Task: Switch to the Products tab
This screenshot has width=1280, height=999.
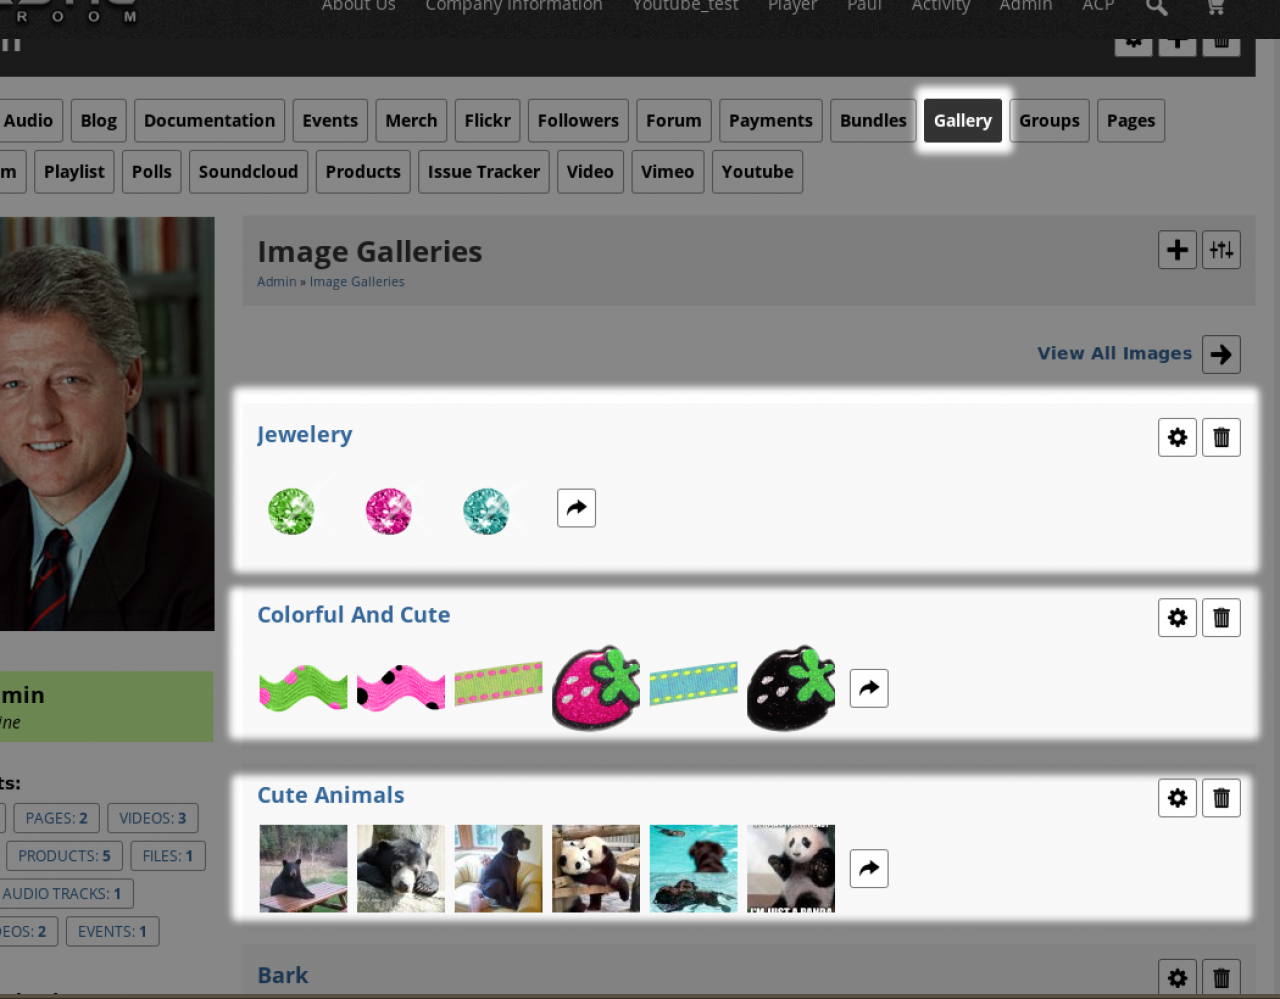Action: [x=363, y=172]
